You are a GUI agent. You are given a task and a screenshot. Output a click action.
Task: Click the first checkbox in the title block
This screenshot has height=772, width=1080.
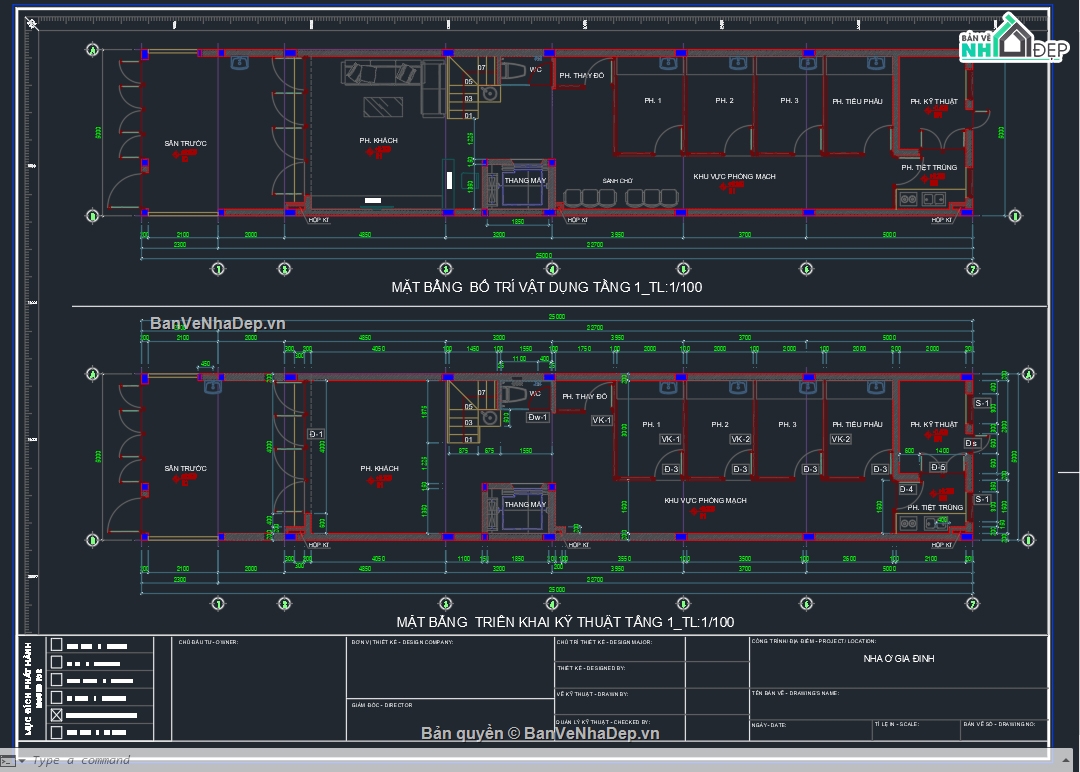[56, 645]
